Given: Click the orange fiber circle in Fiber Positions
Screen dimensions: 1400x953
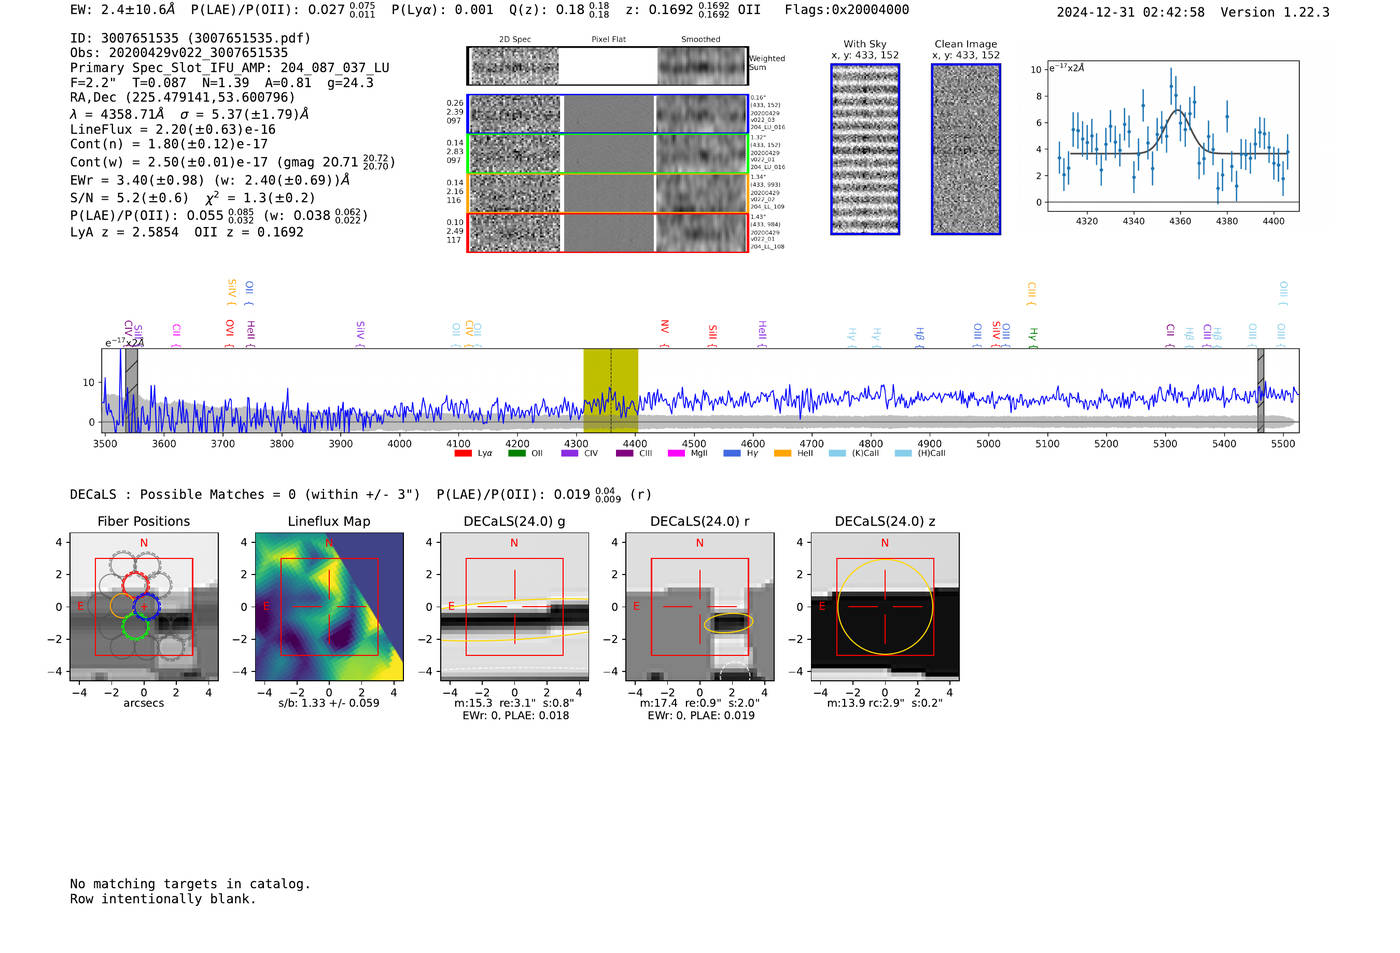Looking at the screenshot, I should click(122, 605).
